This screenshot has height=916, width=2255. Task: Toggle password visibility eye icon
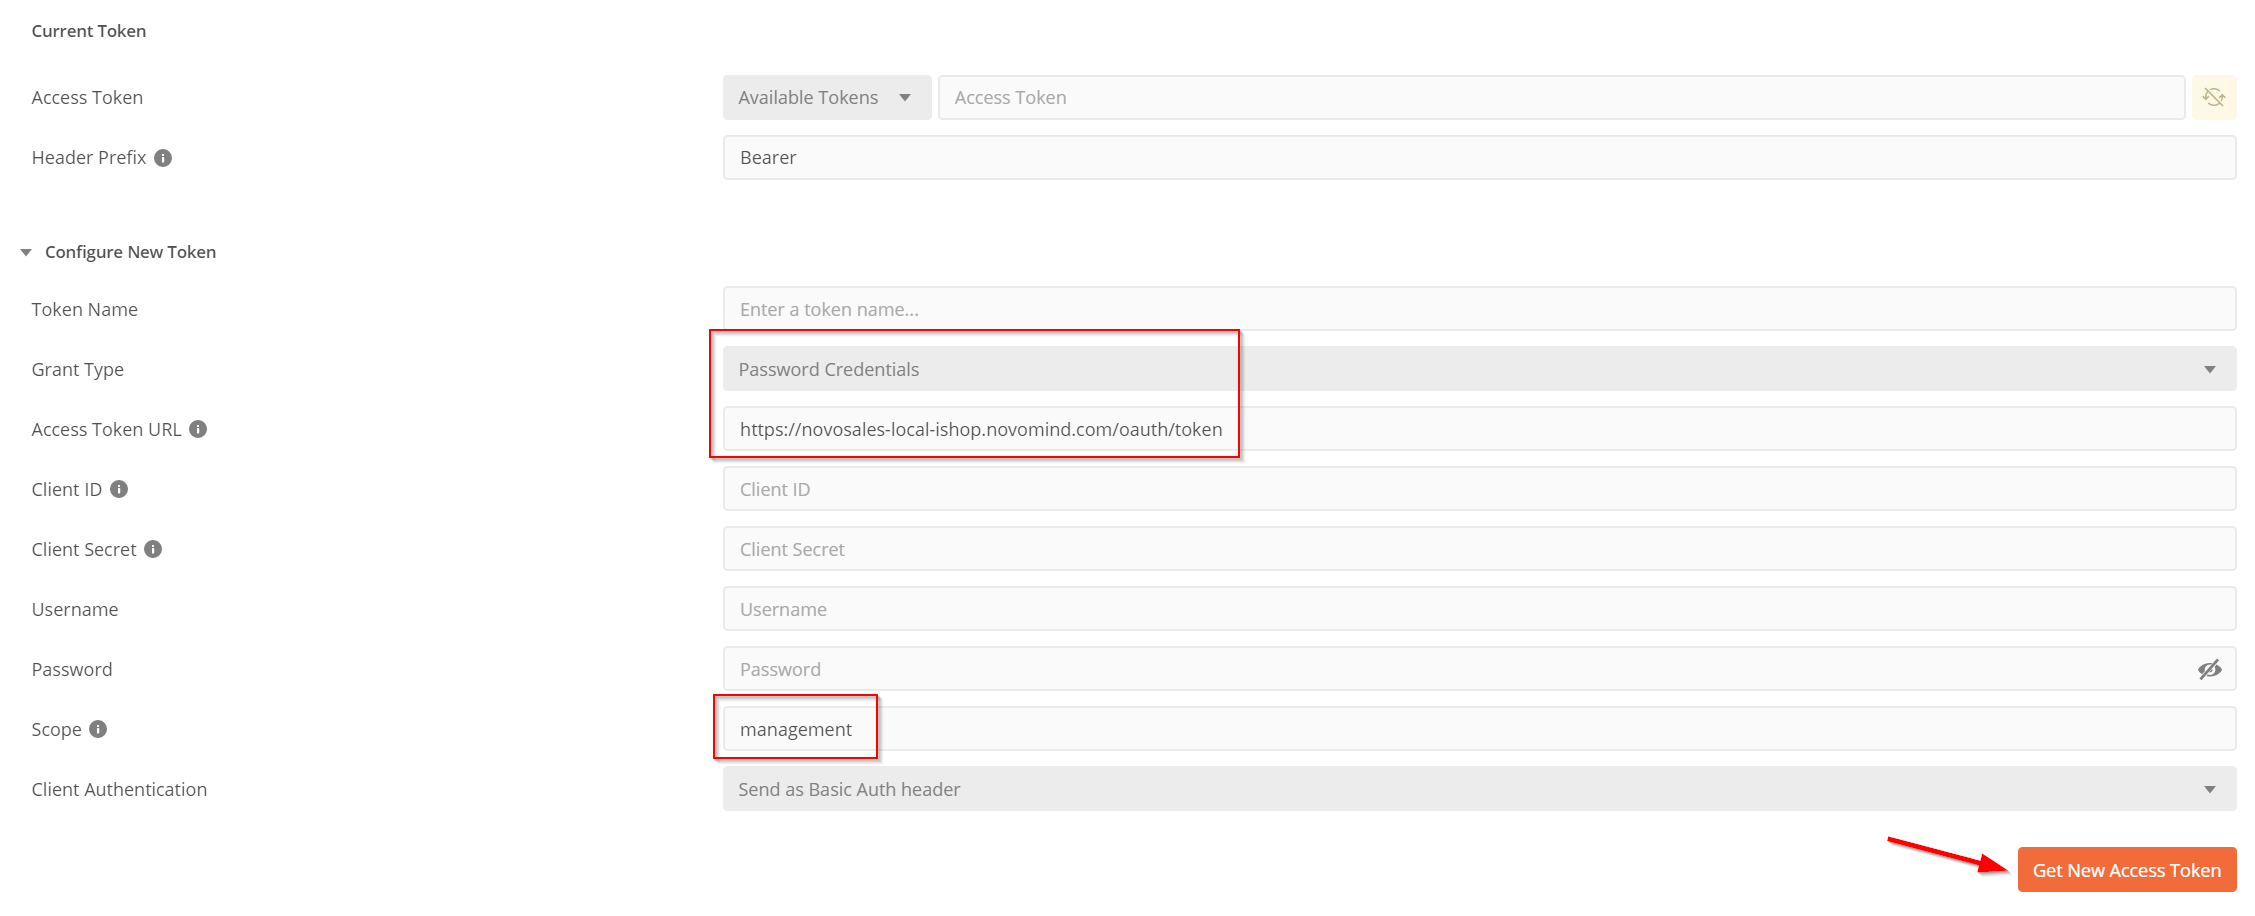(x=2209, y=669)
